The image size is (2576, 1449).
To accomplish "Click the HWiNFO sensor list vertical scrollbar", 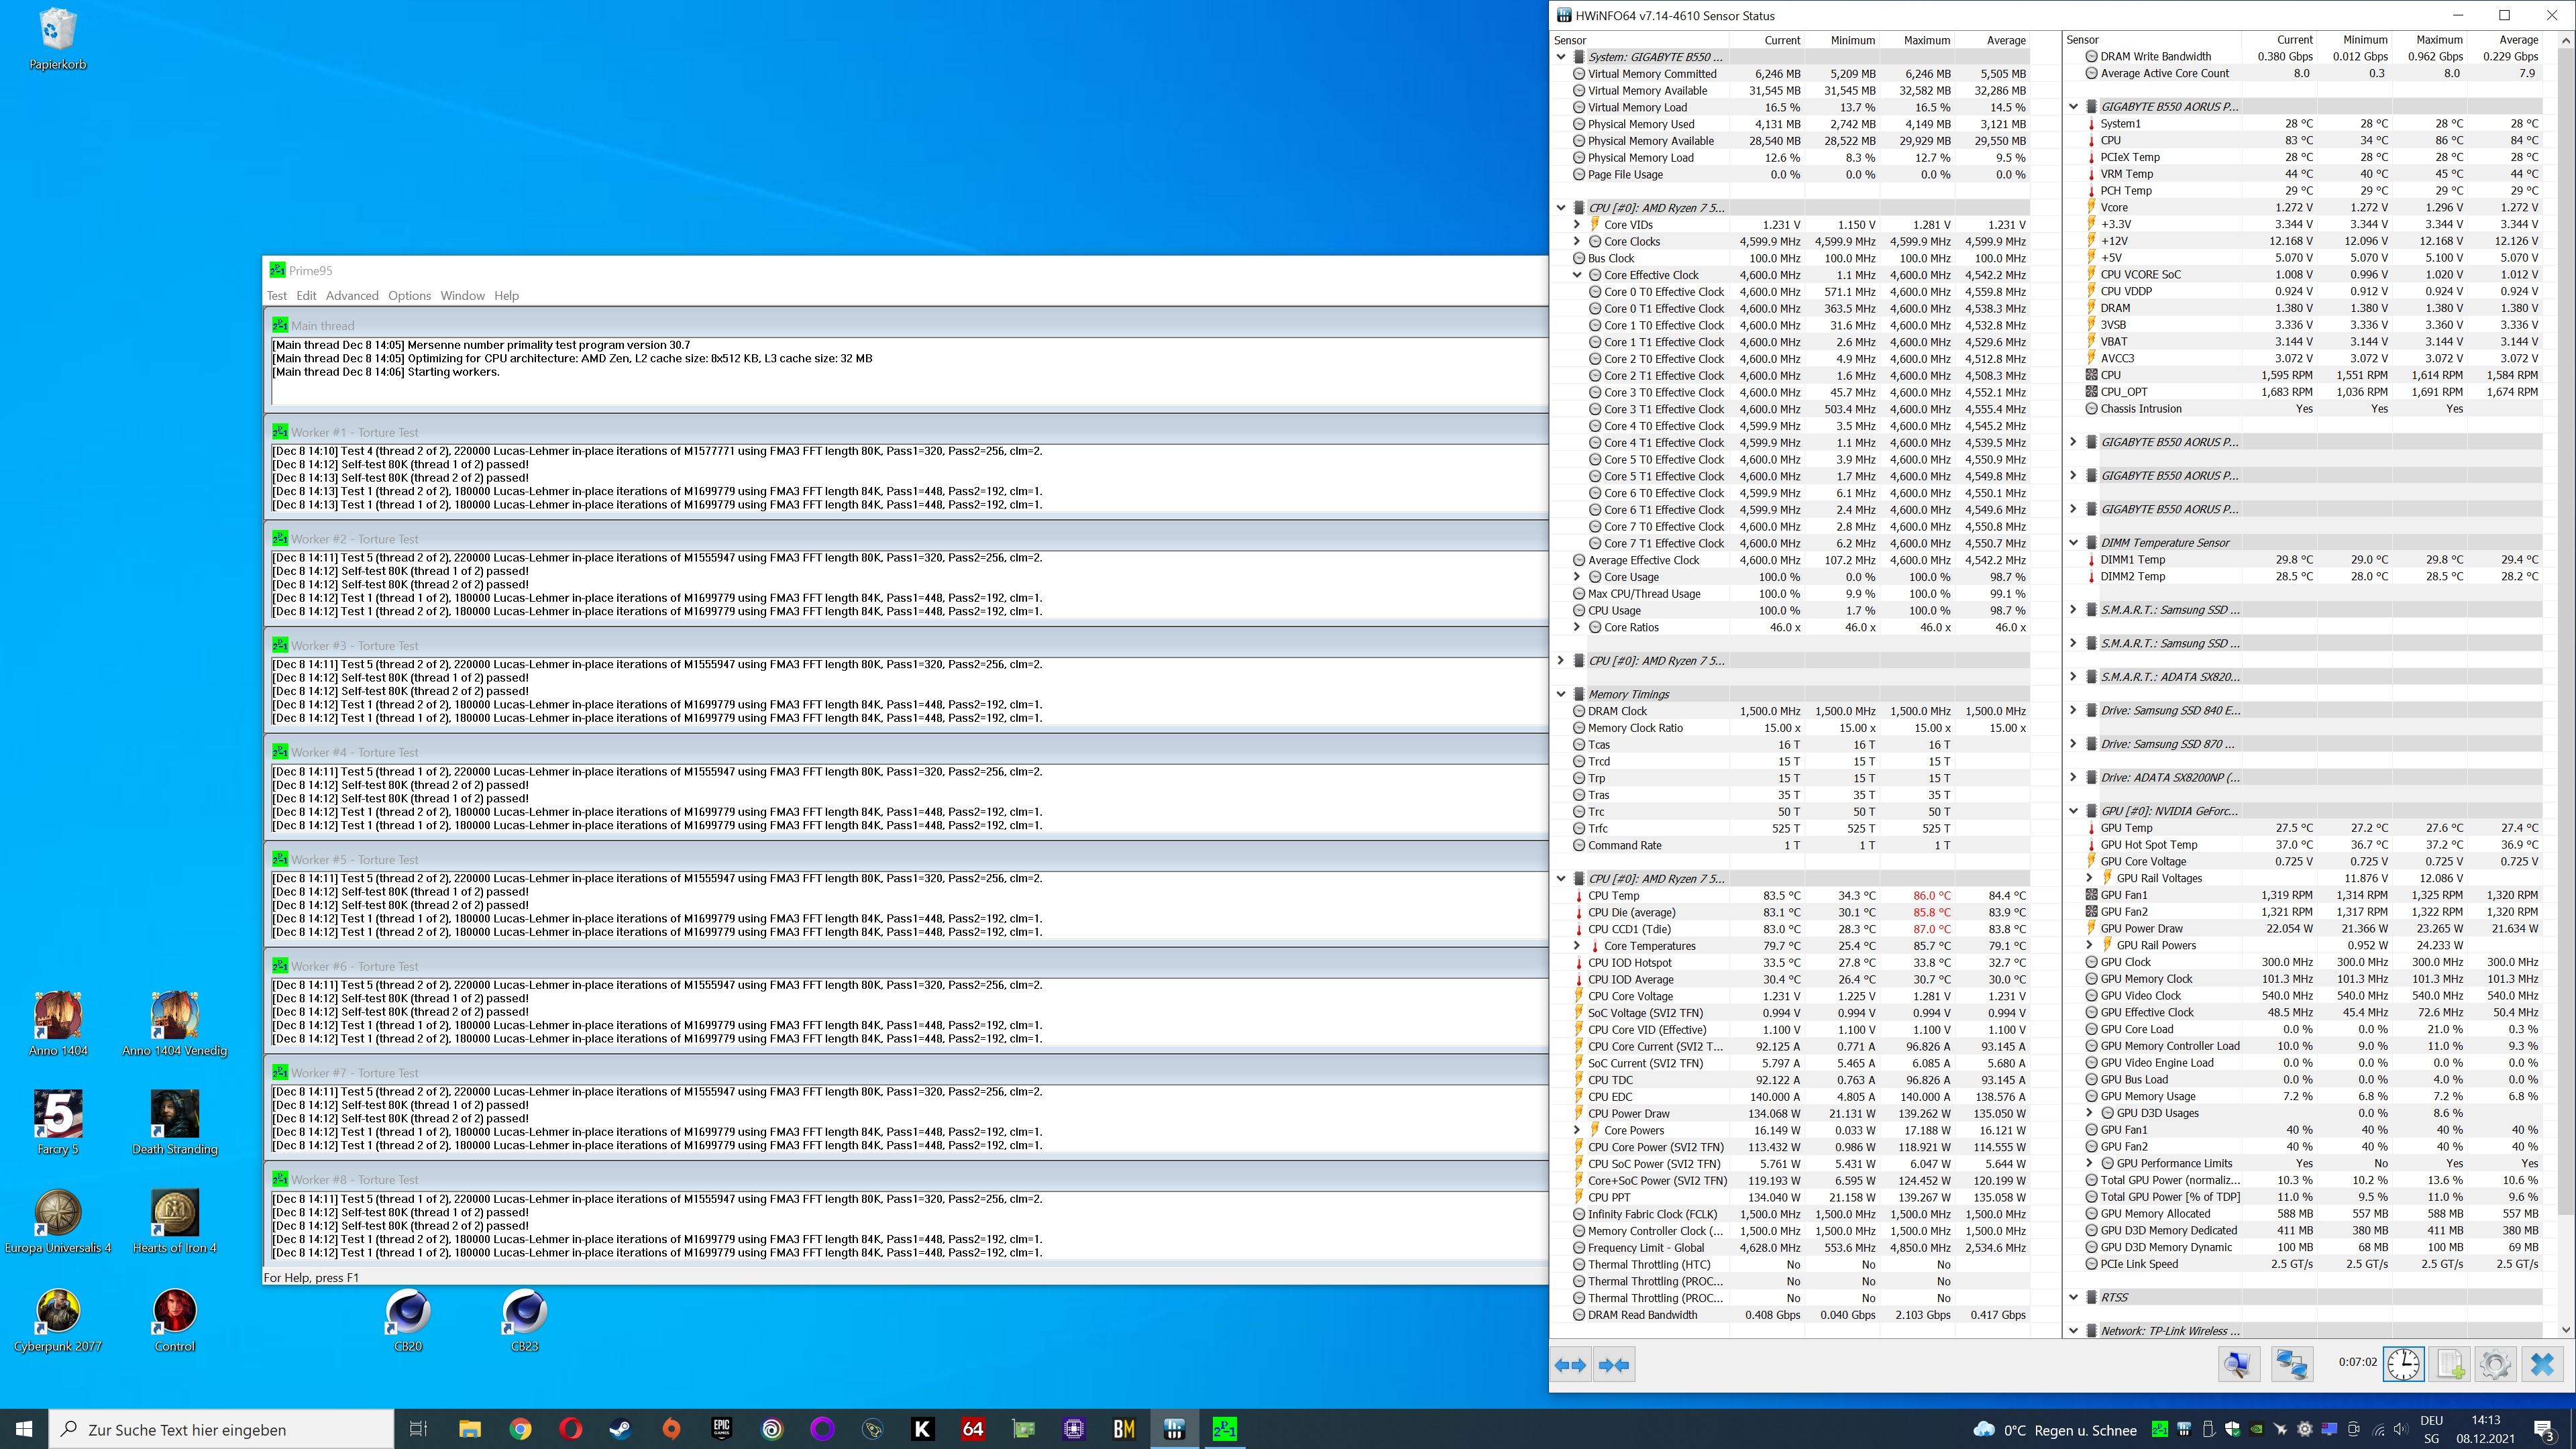I will (2566, 684).
